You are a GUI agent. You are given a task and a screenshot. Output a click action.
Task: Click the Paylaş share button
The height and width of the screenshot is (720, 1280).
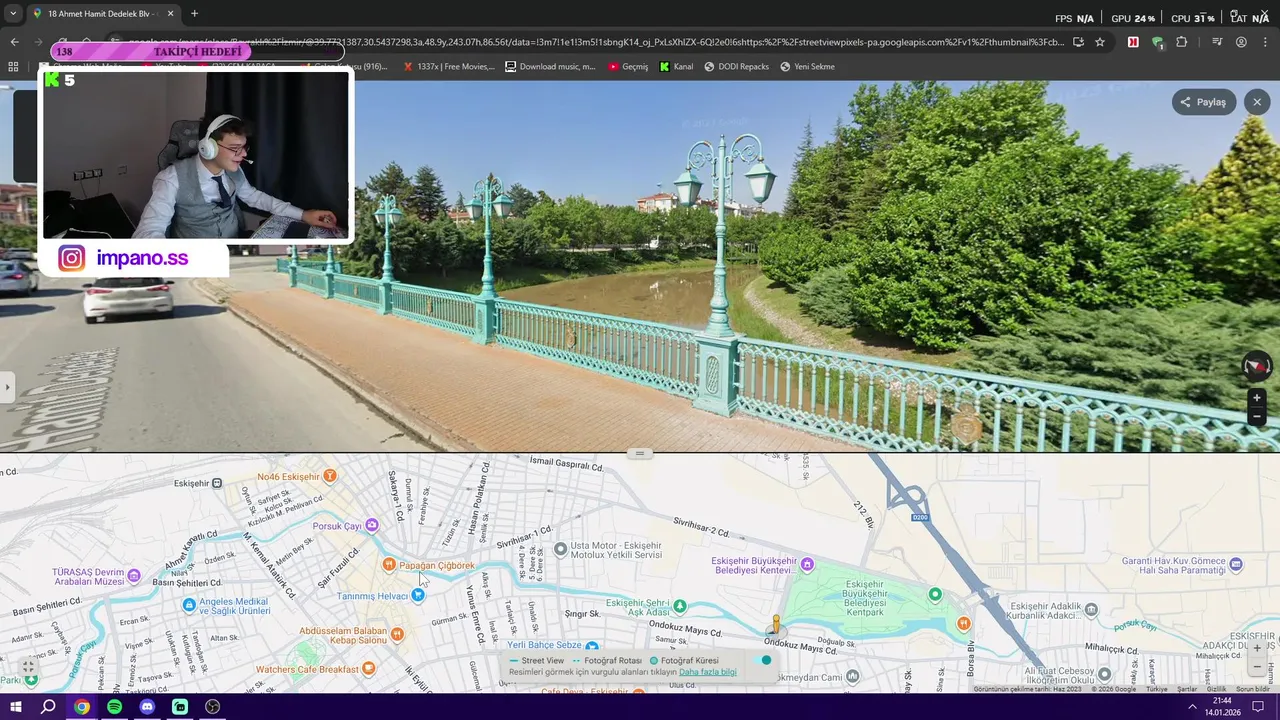[1204, 102]
